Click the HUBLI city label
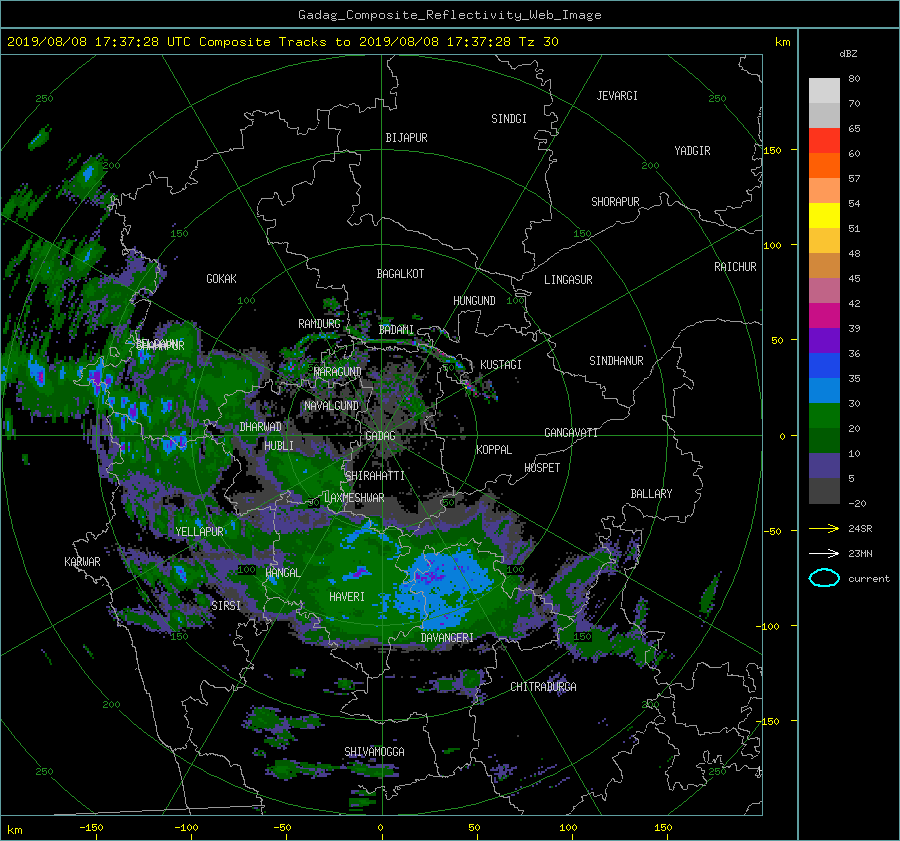The image size is (900, 841). 279,445
